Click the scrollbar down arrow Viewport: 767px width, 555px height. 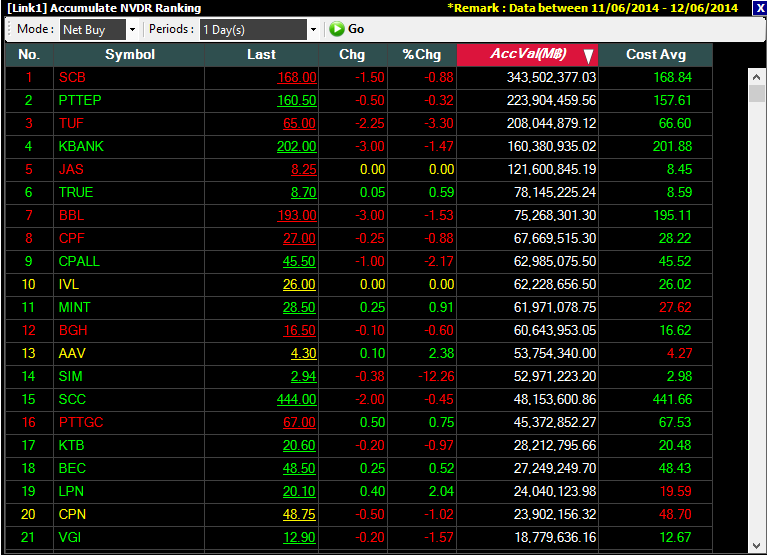757,545
